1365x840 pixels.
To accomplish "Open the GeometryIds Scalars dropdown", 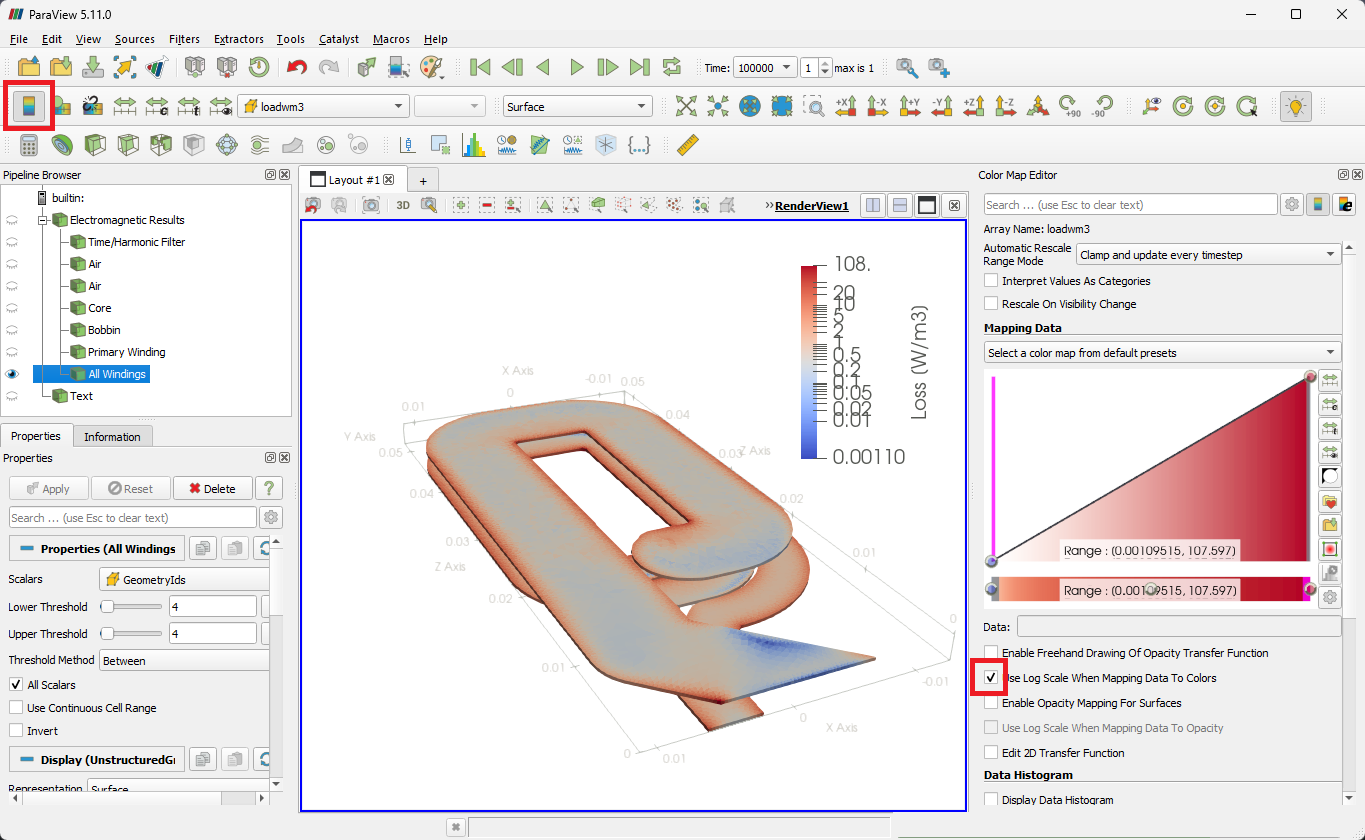I will (x=184, y=579).
